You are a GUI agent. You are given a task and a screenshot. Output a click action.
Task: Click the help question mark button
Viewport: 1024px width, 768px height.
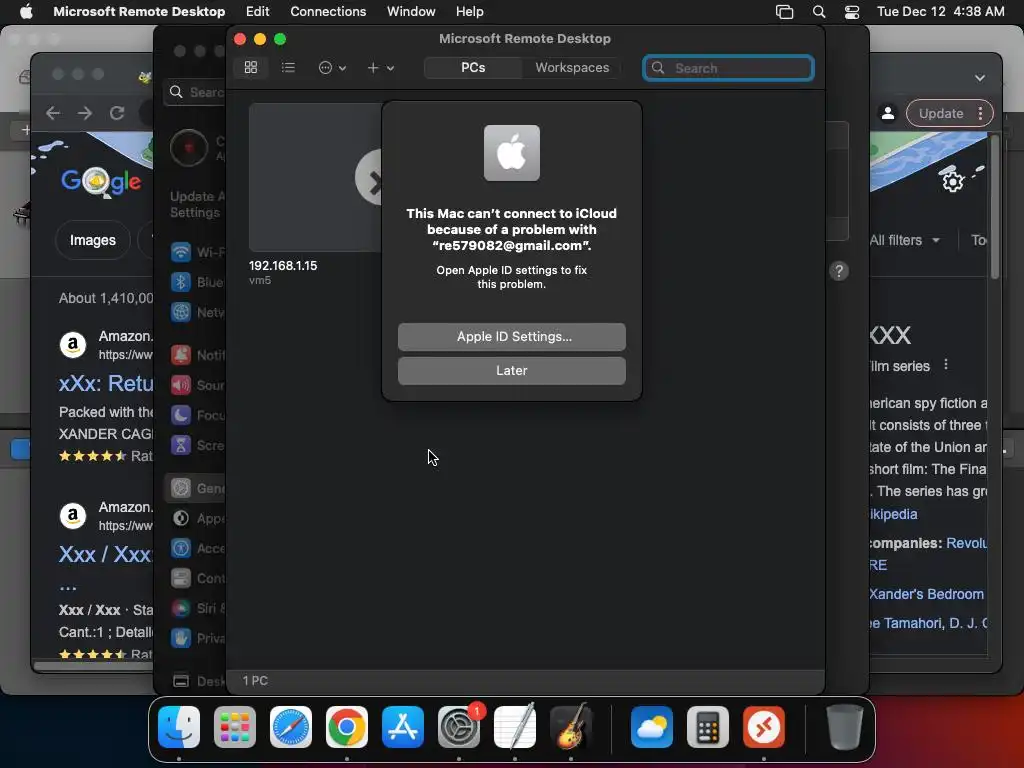coord(839,271)
